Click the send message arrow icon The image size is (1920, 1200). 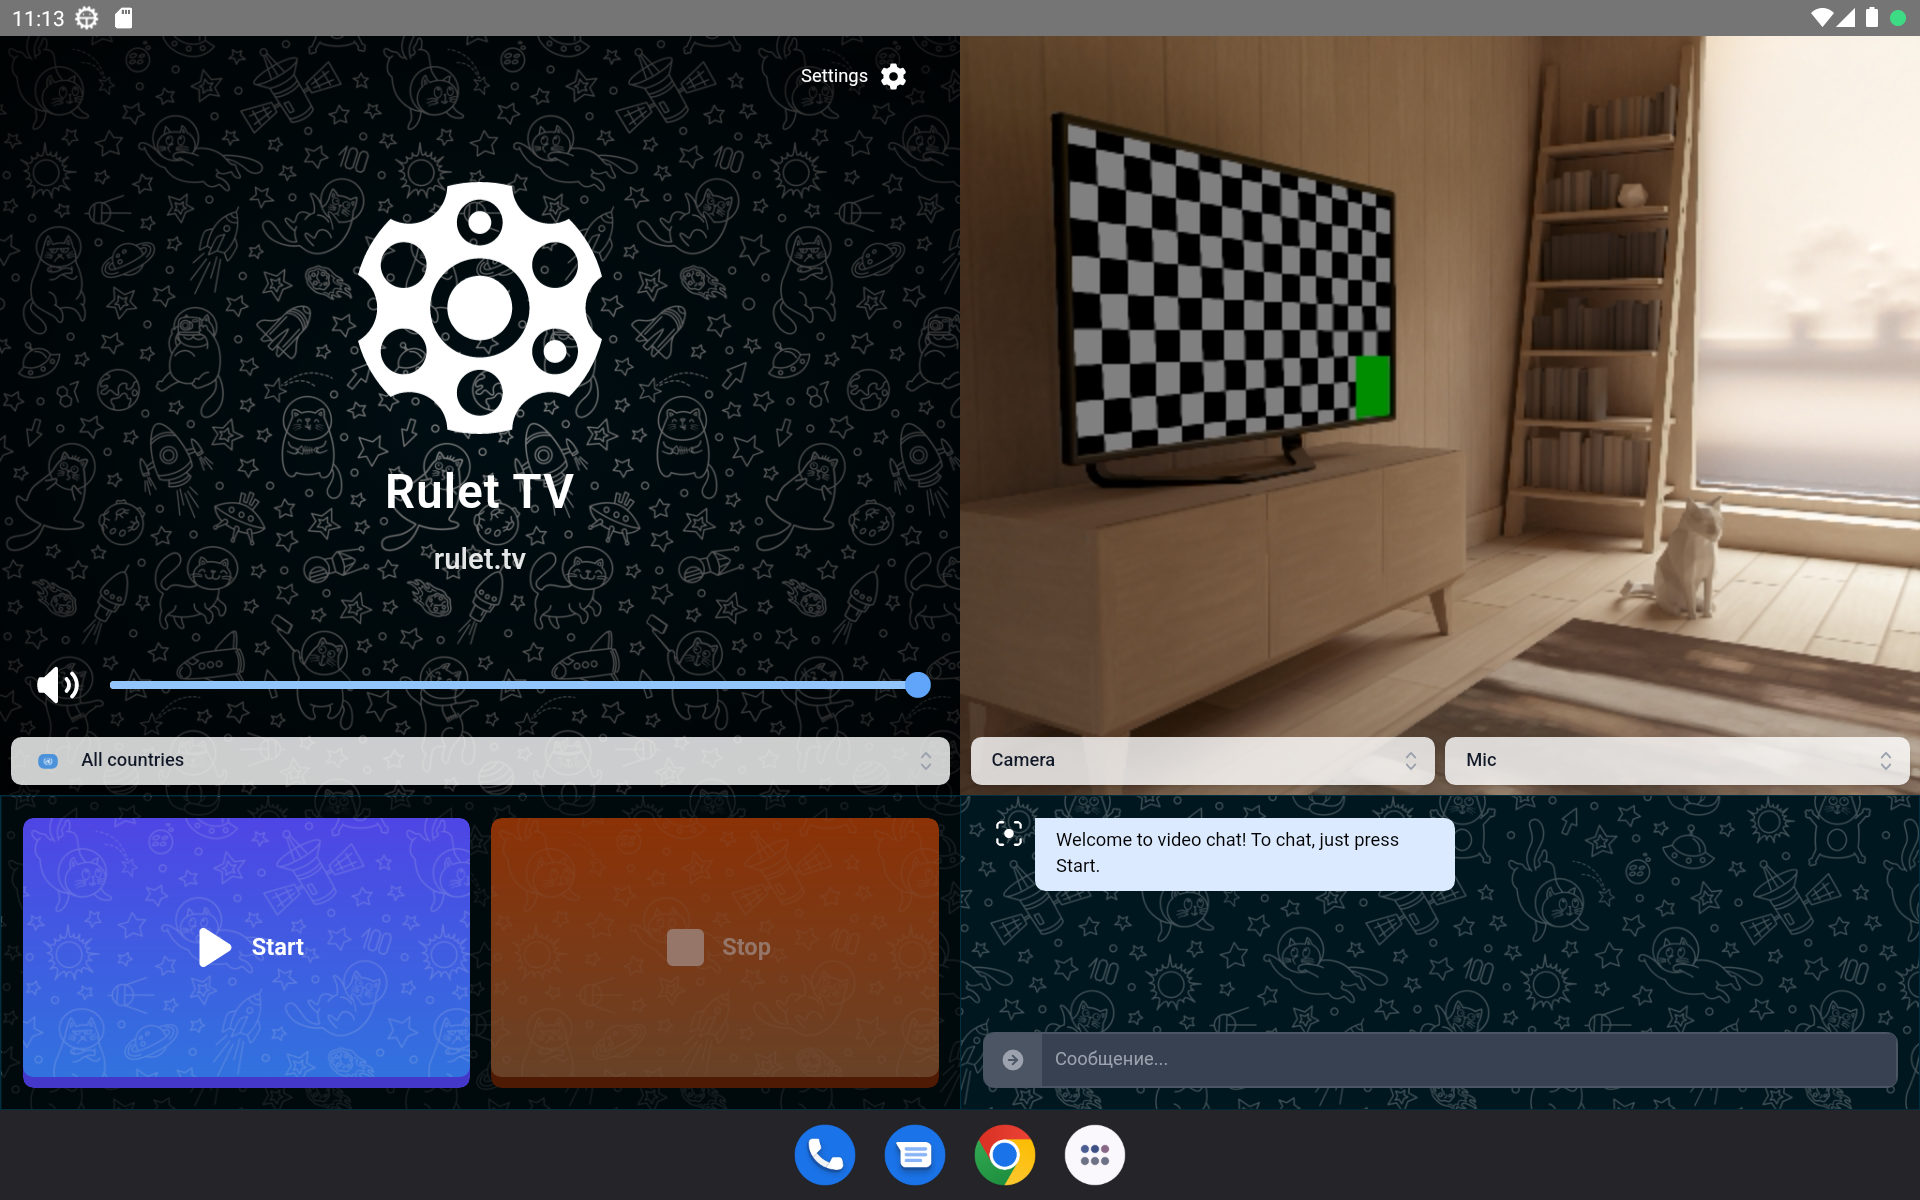click(1012, 1059)
